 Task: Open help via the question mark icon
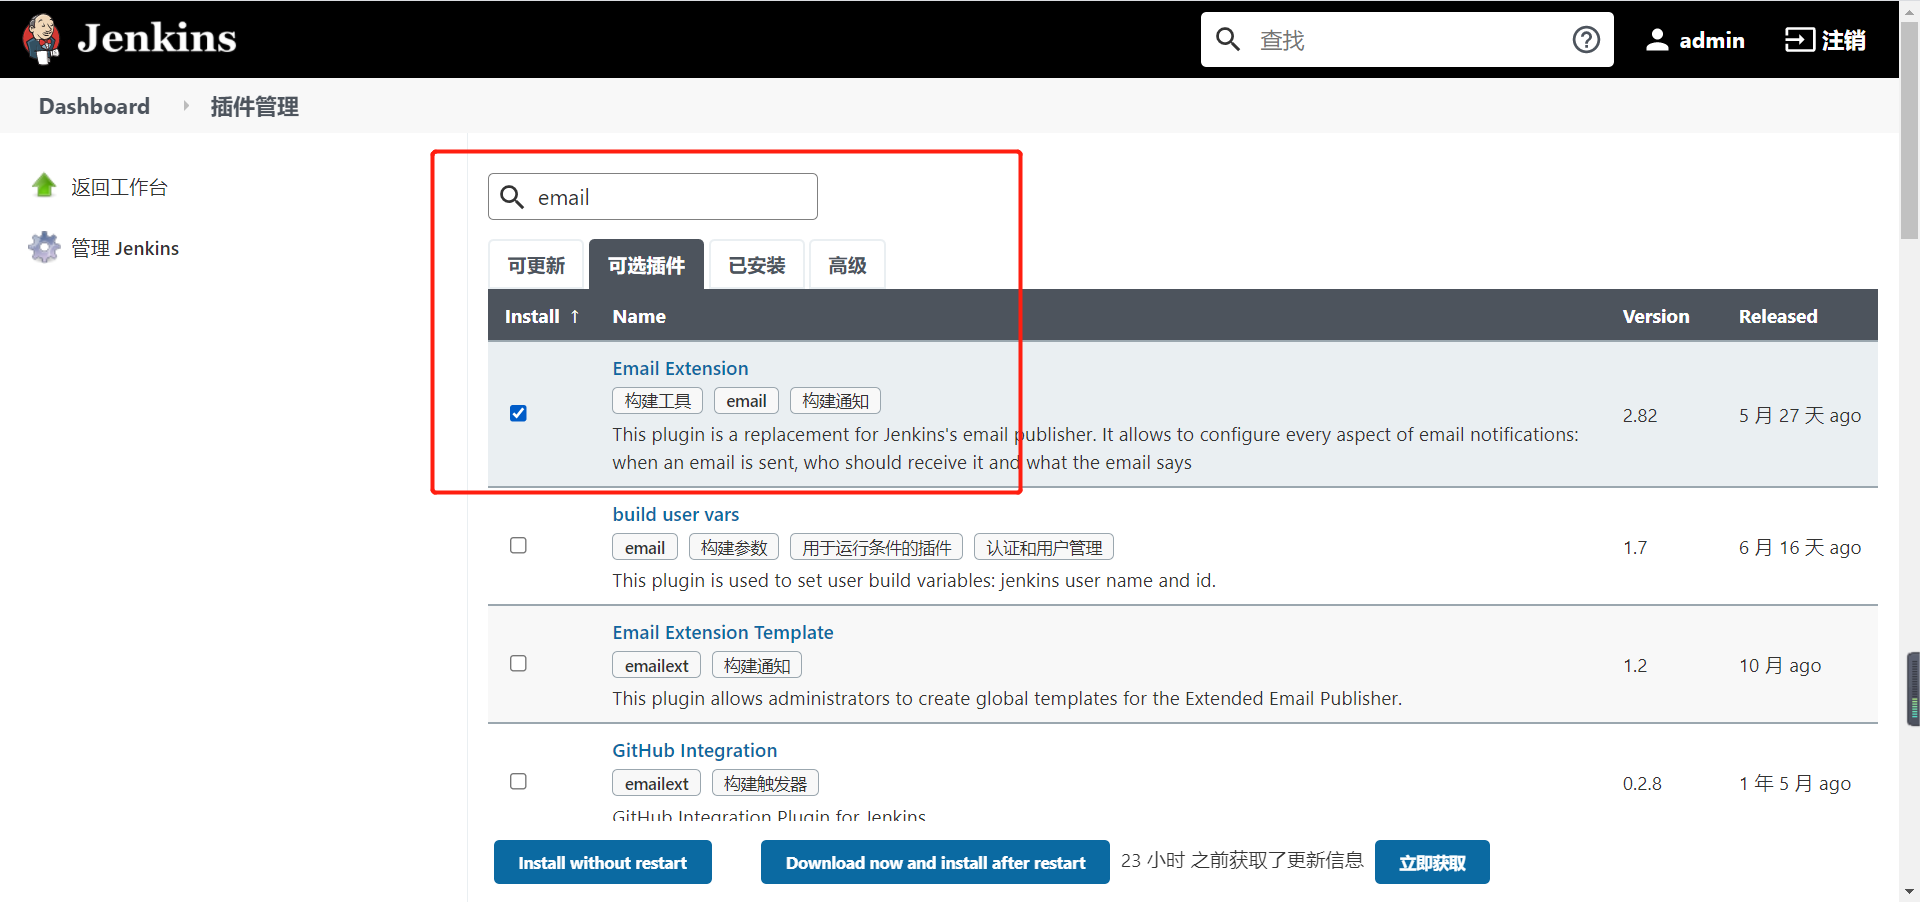point(1587,40)
